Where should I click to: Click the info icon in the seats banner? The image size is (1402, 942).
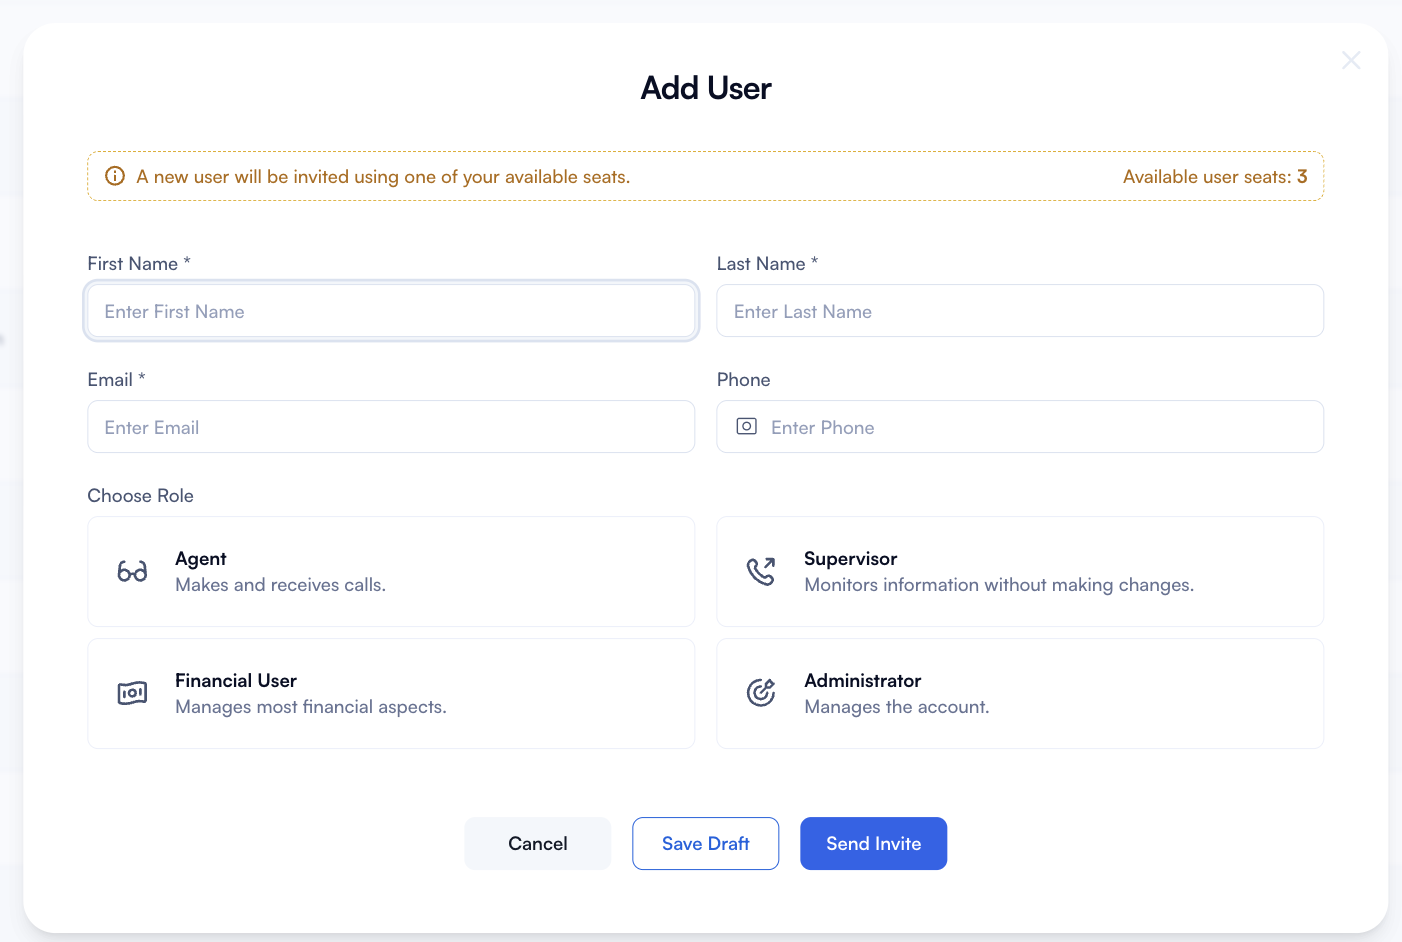(x=115, y=176)
